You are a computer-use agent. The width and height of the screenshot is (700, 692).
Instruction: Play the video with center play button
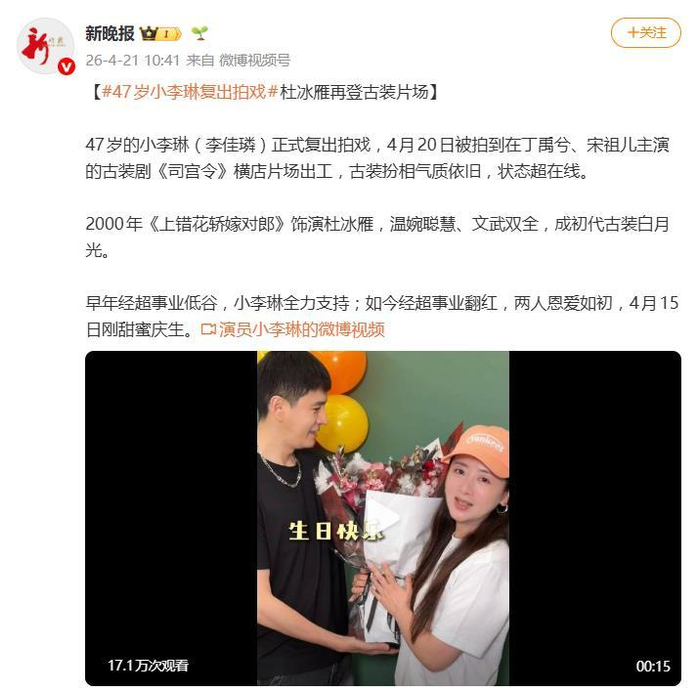[x=383, y=518]
